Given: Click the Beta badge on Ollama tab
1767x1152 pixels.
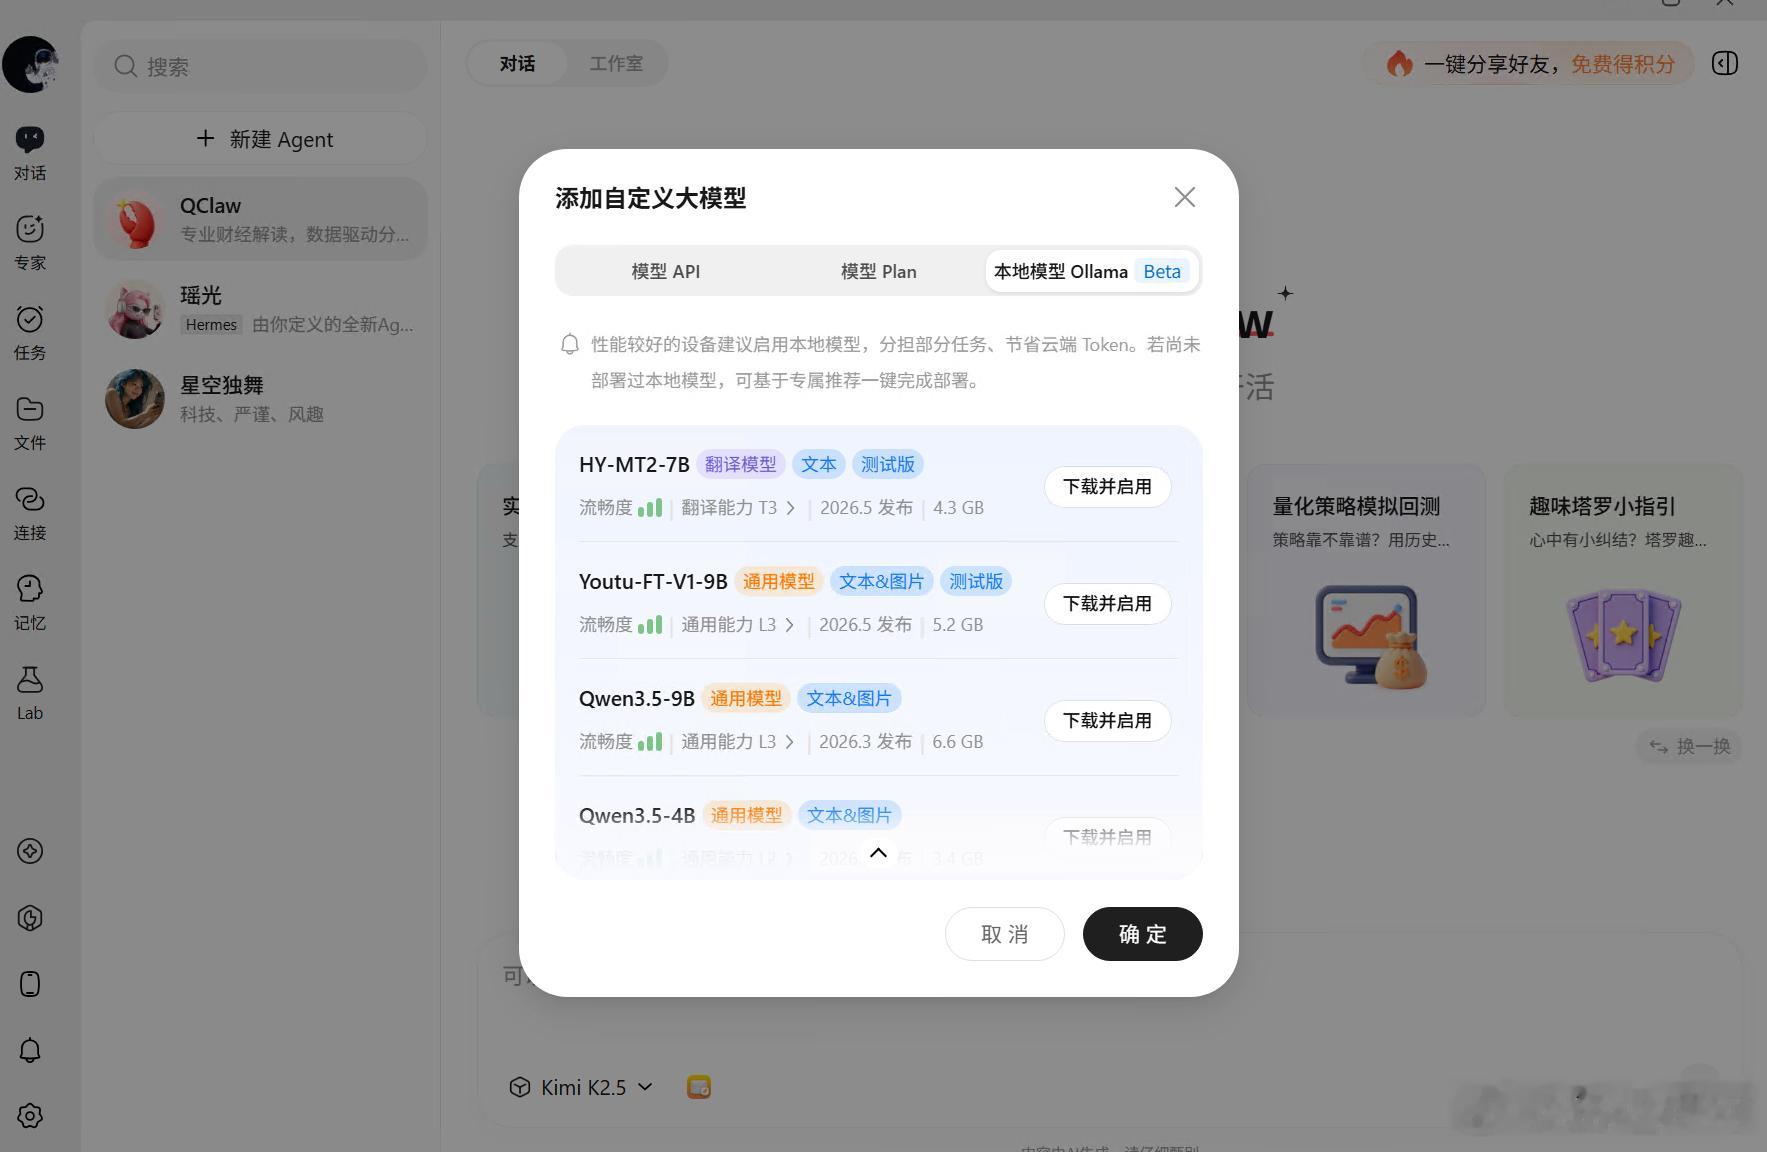Looking at the screenshot, I should (1162, 271).
